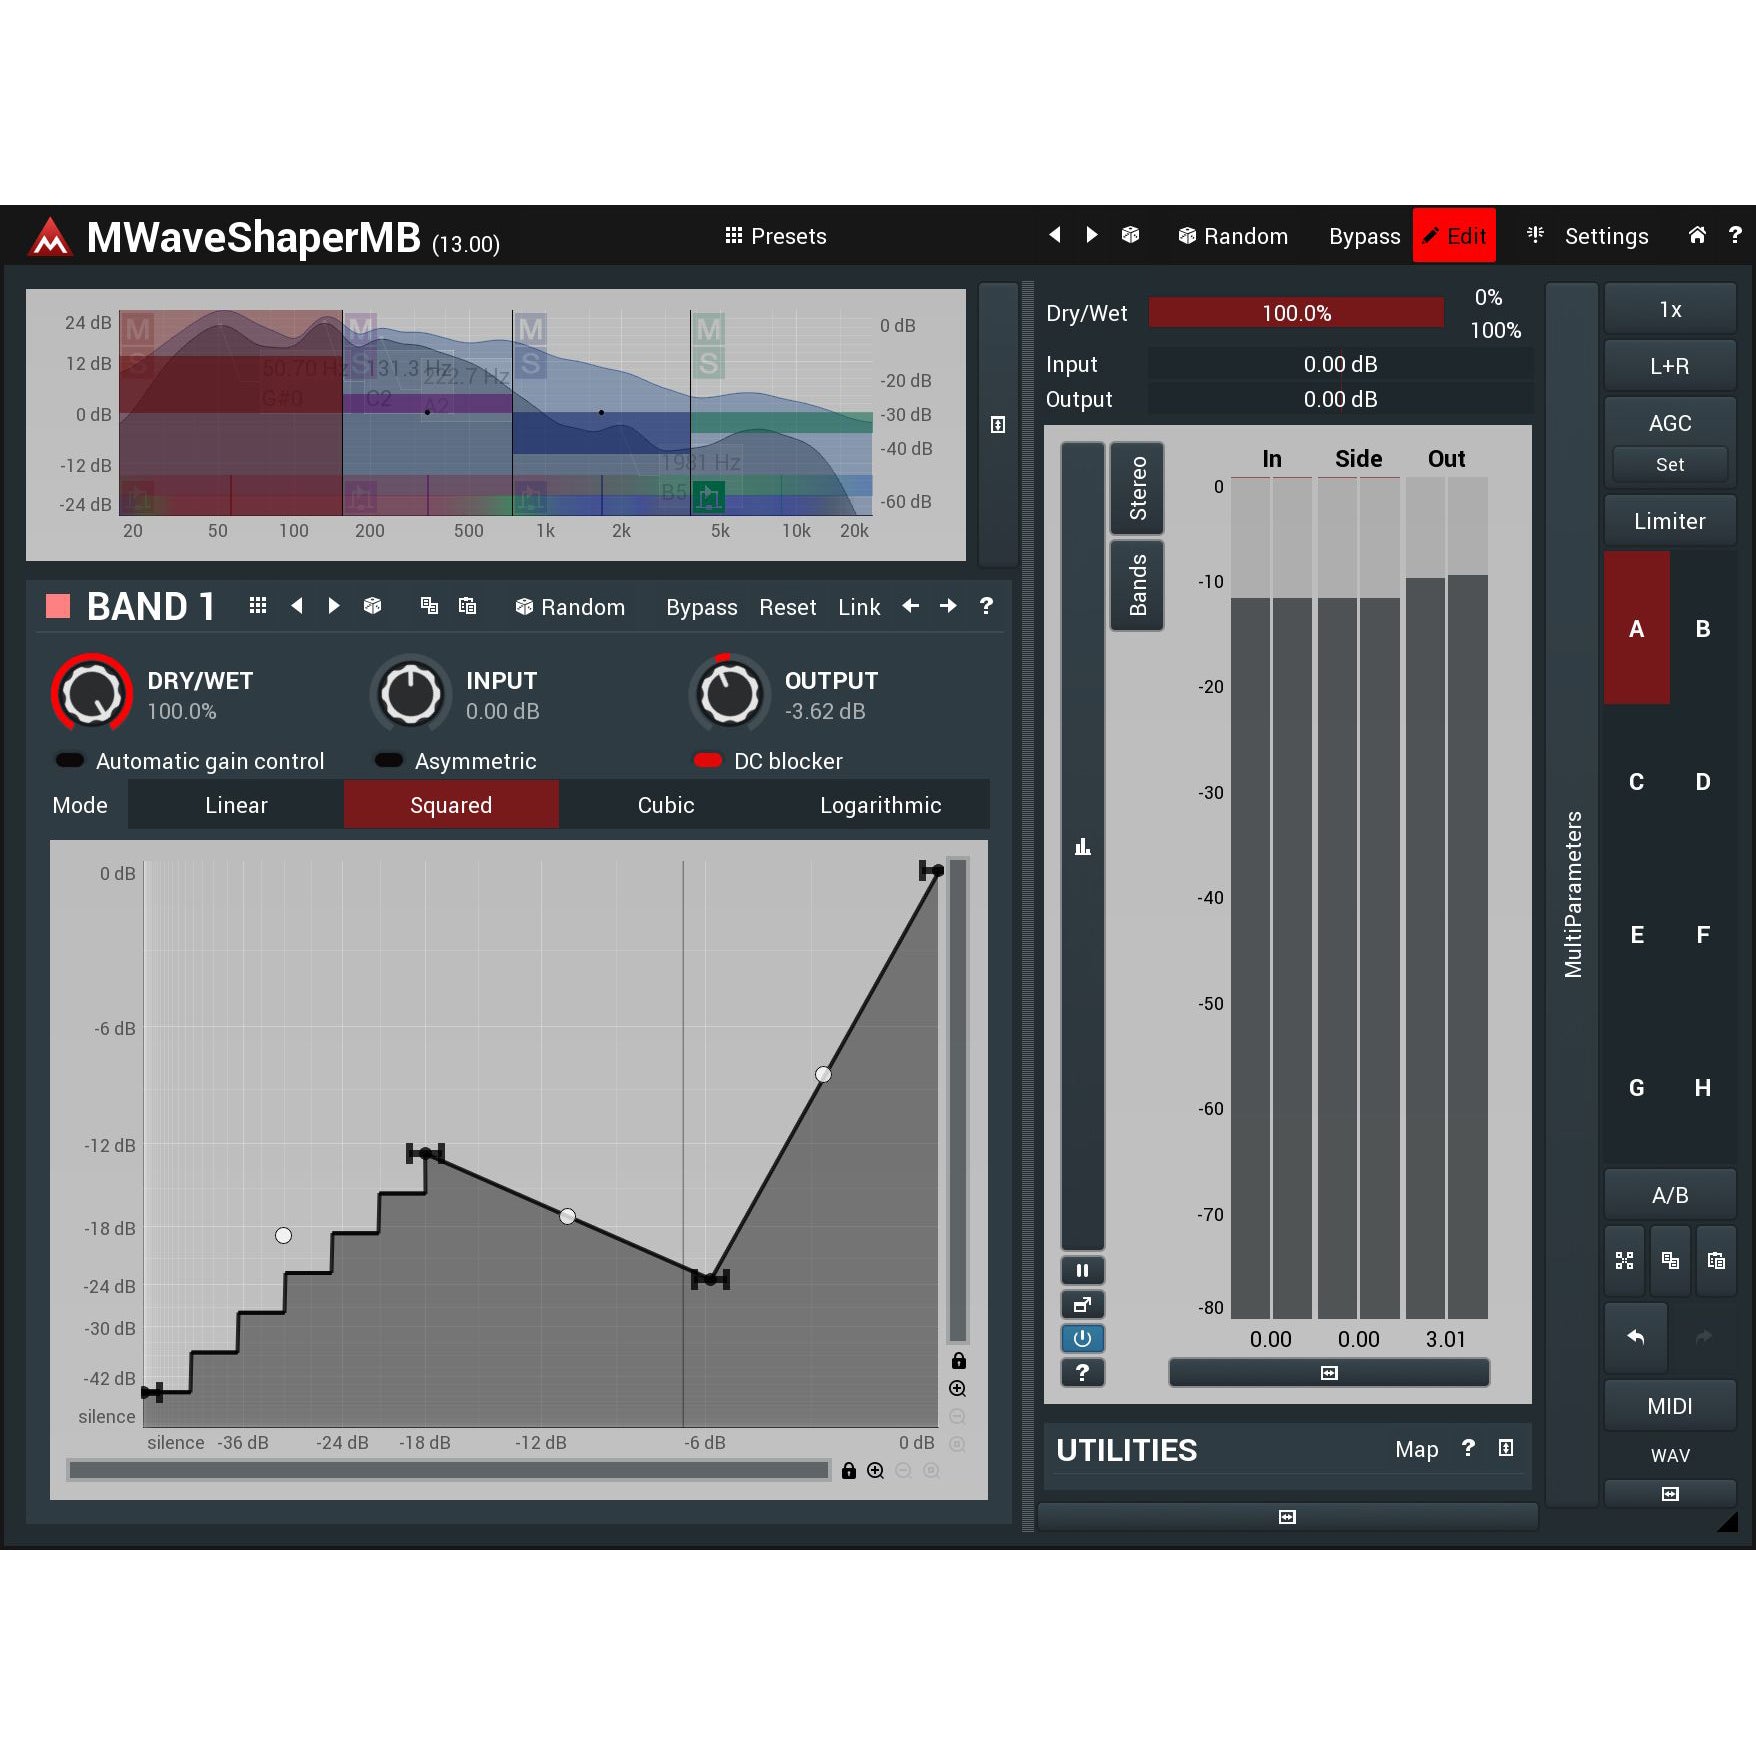1756x1756 pixels.
Task: Click the meter power enable icon
Action: (x=1082, y=1338)
